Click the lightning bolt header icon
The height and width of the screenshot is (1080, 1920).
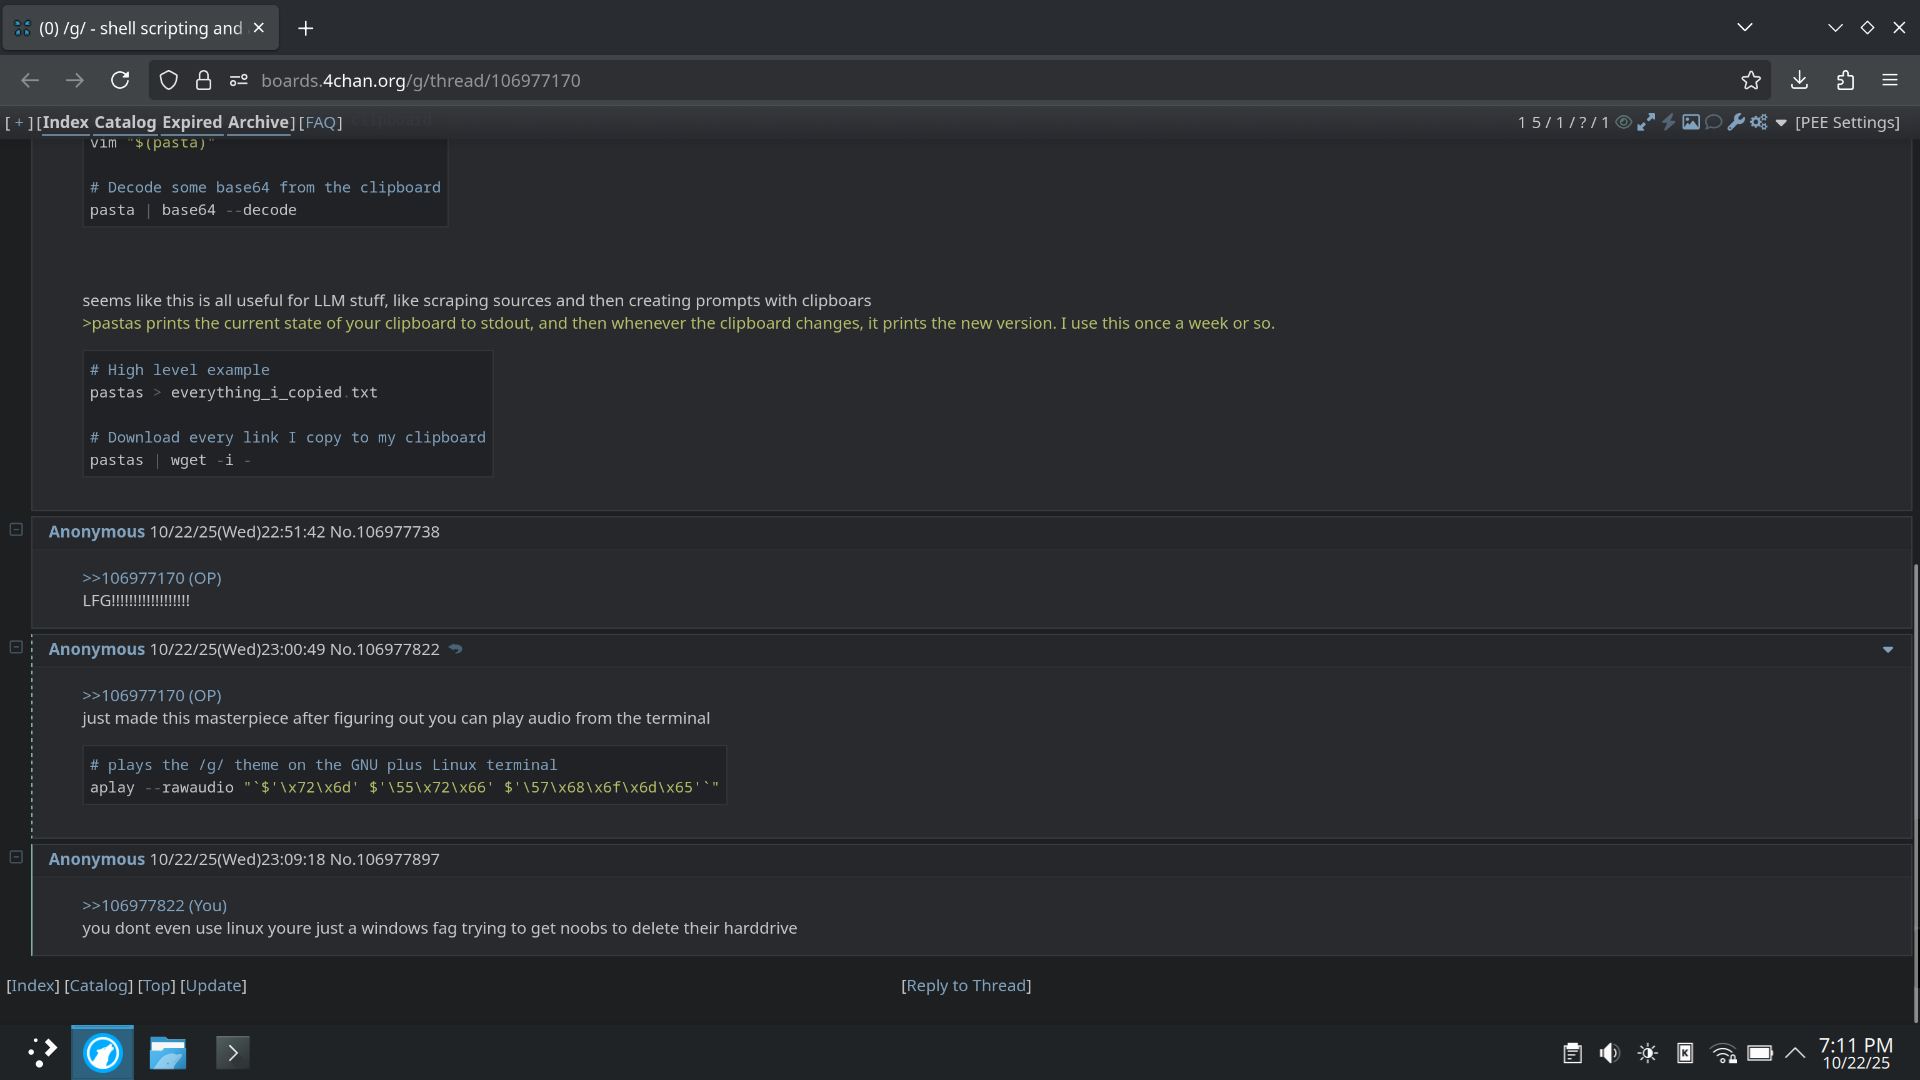pos(1668,122)
